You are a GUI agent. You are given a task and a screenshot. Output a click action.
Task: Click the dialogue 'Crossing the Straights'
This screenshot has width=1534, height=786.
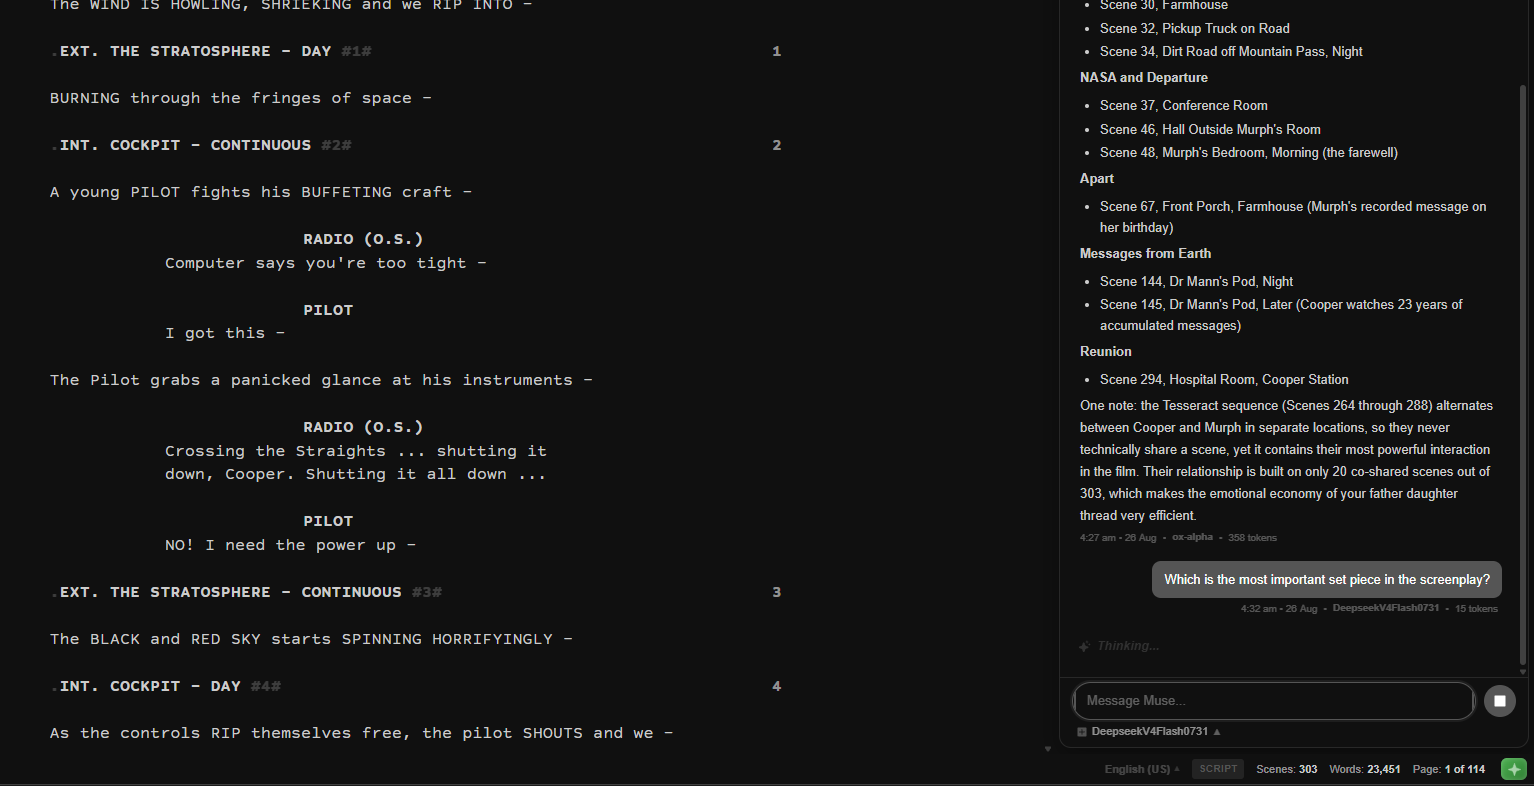[356, 463]
